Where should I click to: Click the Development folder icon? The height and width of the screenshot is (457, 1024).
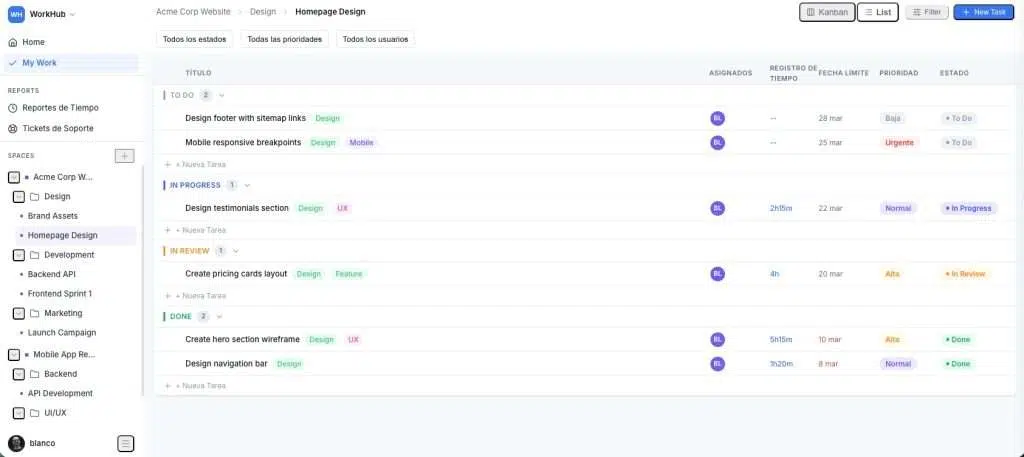(35, 255)
